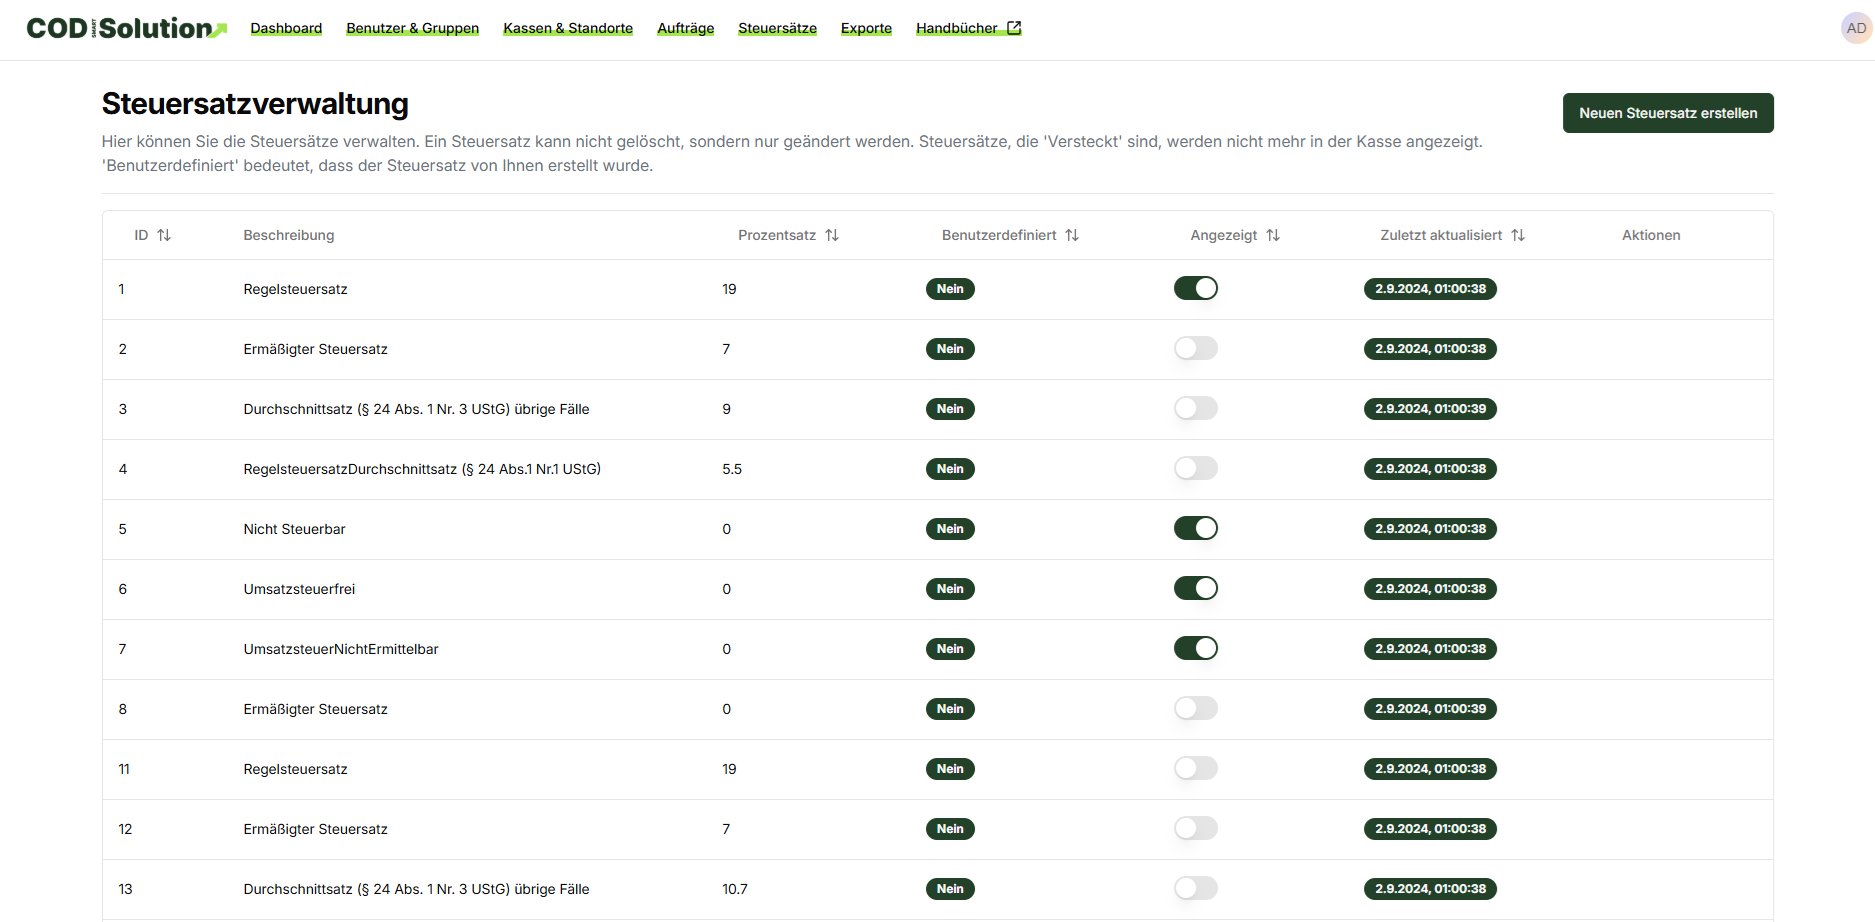
Task: Sort by Prozentsatz using sort arrows
Action: (x=831, y=235)
